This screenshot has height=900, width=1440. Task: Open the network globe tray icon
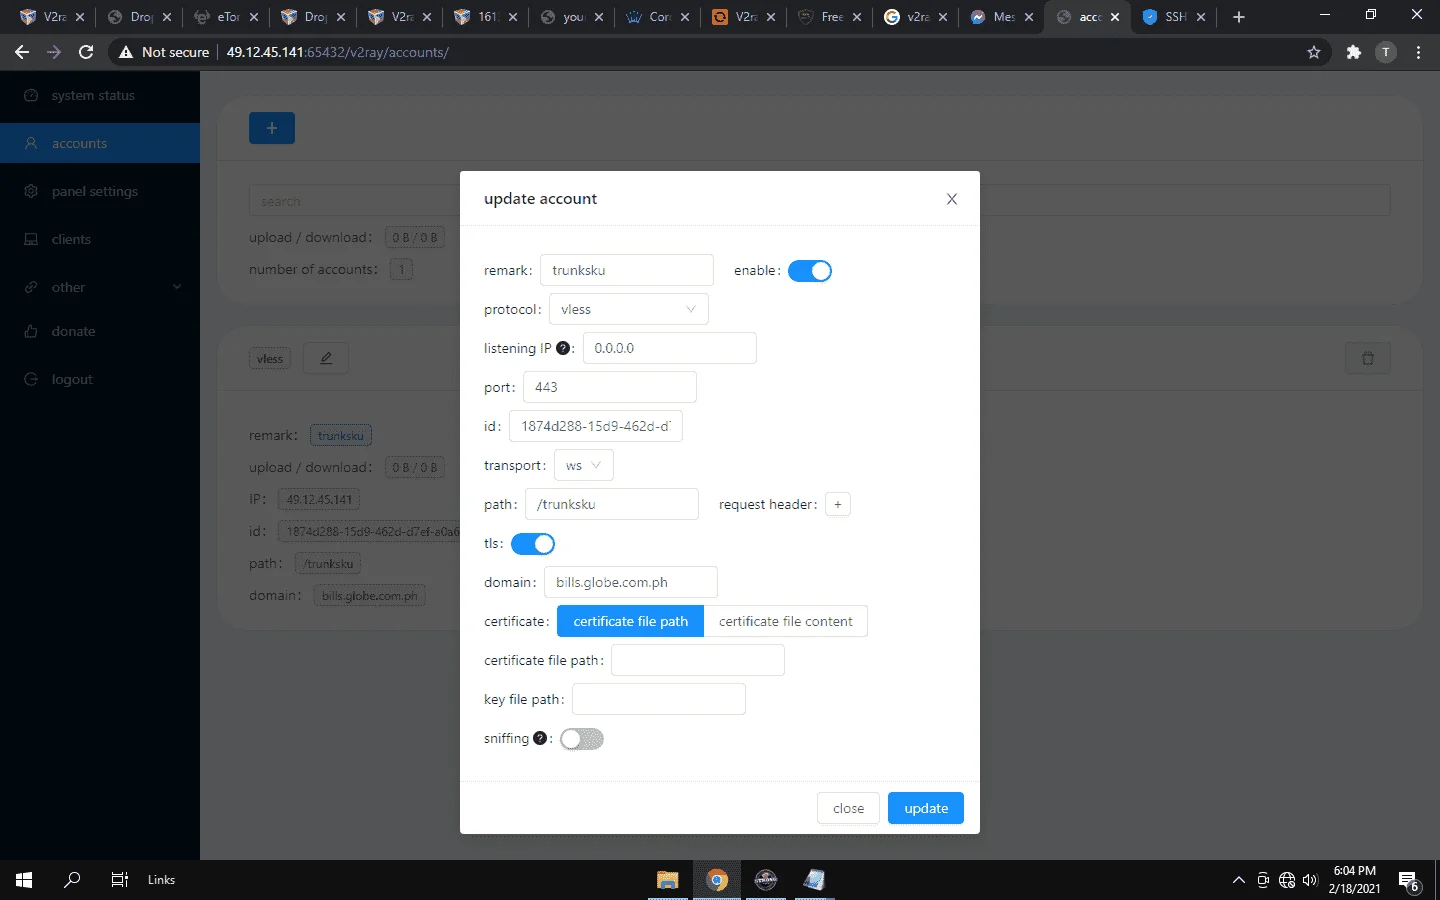coord(1287,880)
